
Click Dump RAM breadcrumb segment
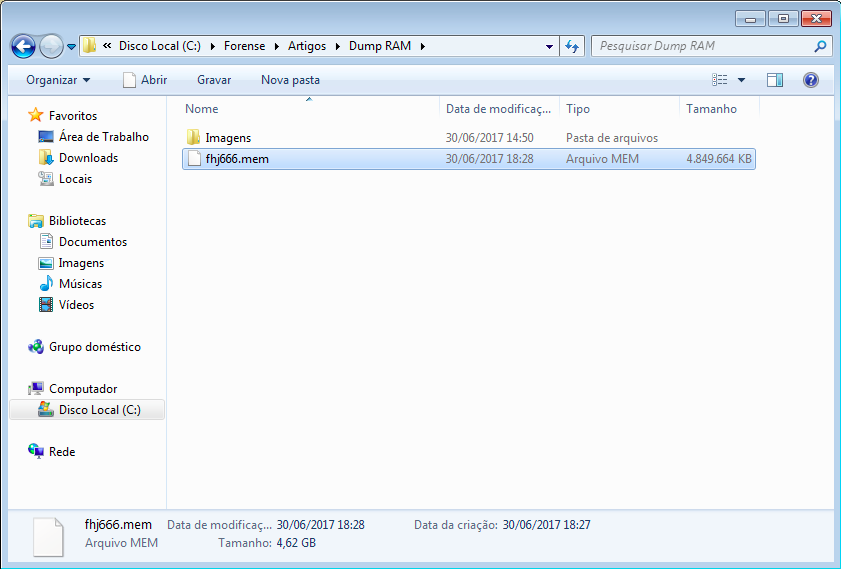tap(380, 46)
